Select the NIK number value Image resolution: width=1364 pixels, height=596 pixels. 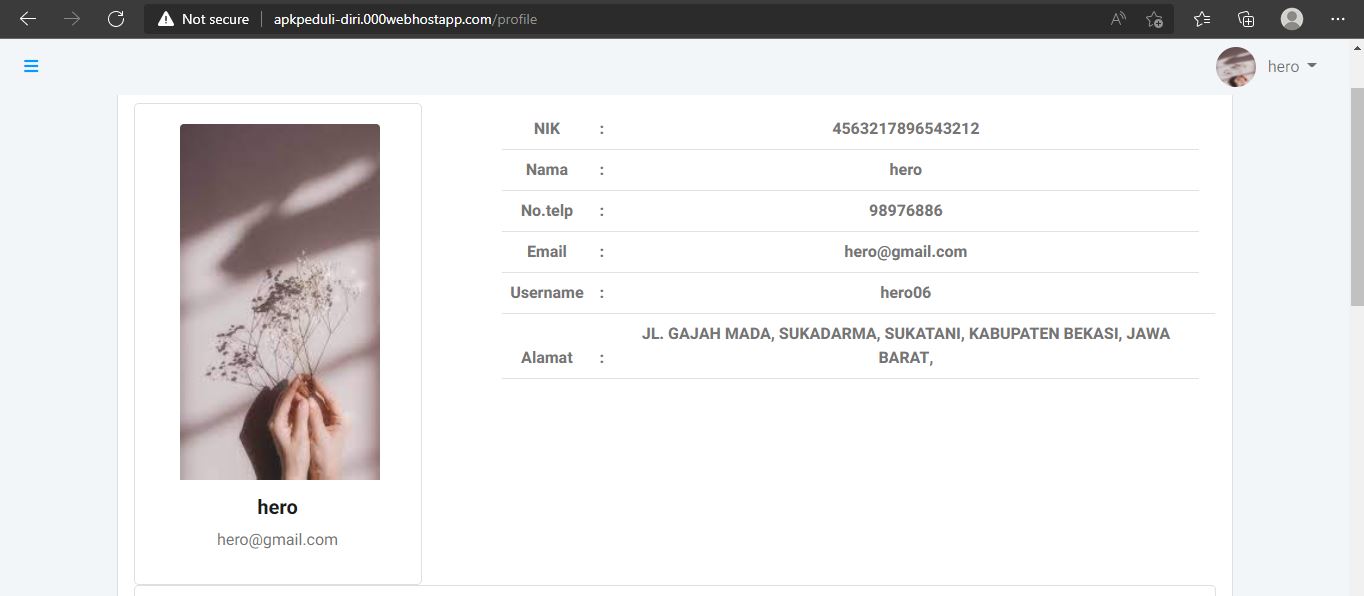point(905,129)
